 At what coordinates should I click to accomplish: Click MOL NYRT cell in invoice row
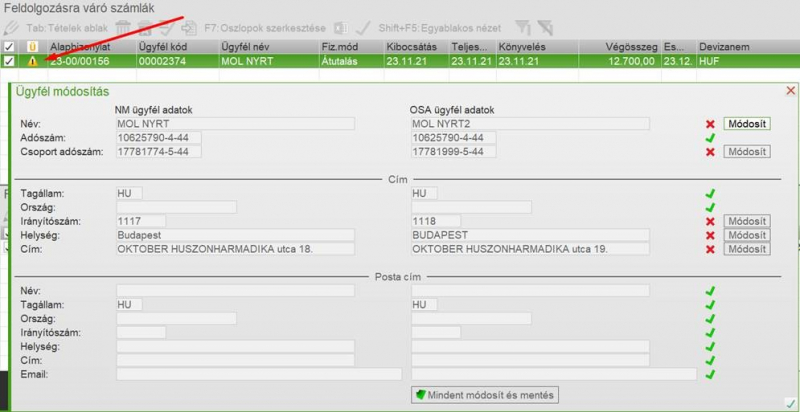click(x=269, y=61)
